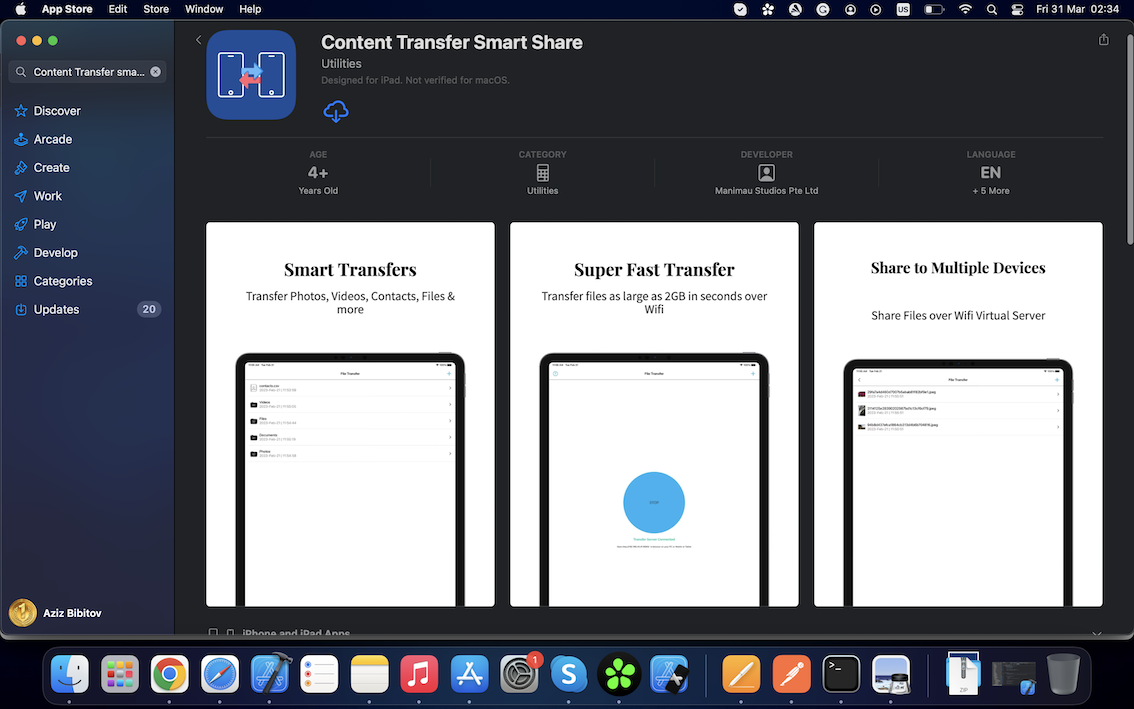Click the Utilities category calculator icon
Screen dimensions: 1134x709
point(542,173)
